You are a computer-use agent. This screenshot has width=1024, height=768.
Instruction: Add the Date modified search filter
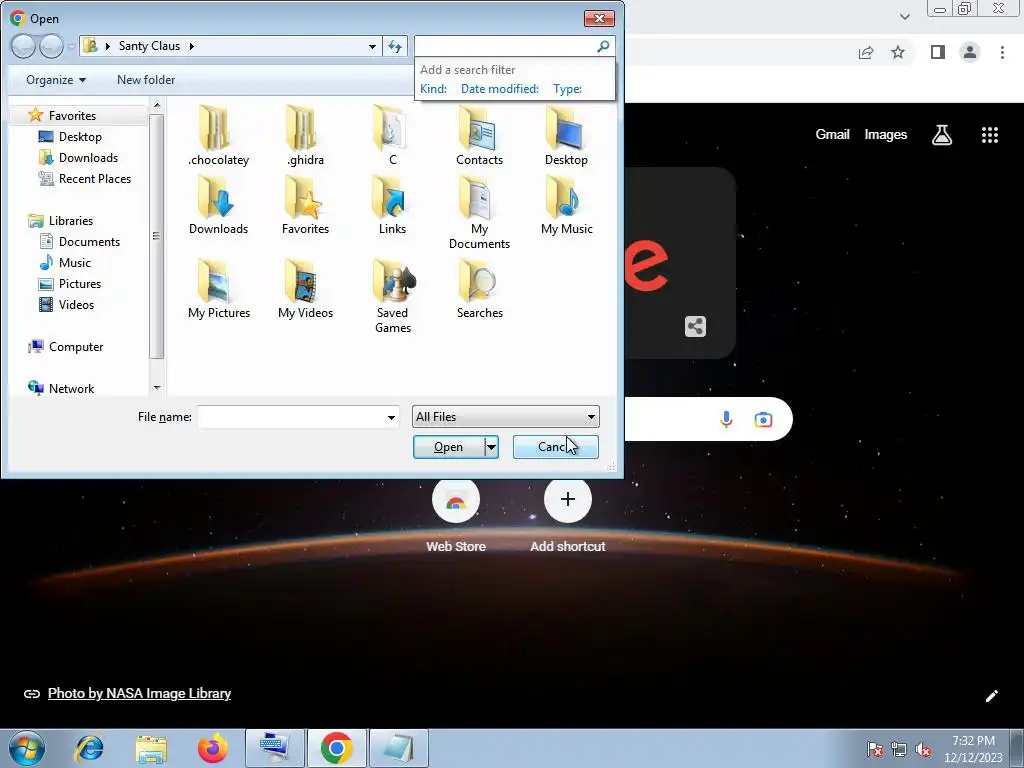500,89
